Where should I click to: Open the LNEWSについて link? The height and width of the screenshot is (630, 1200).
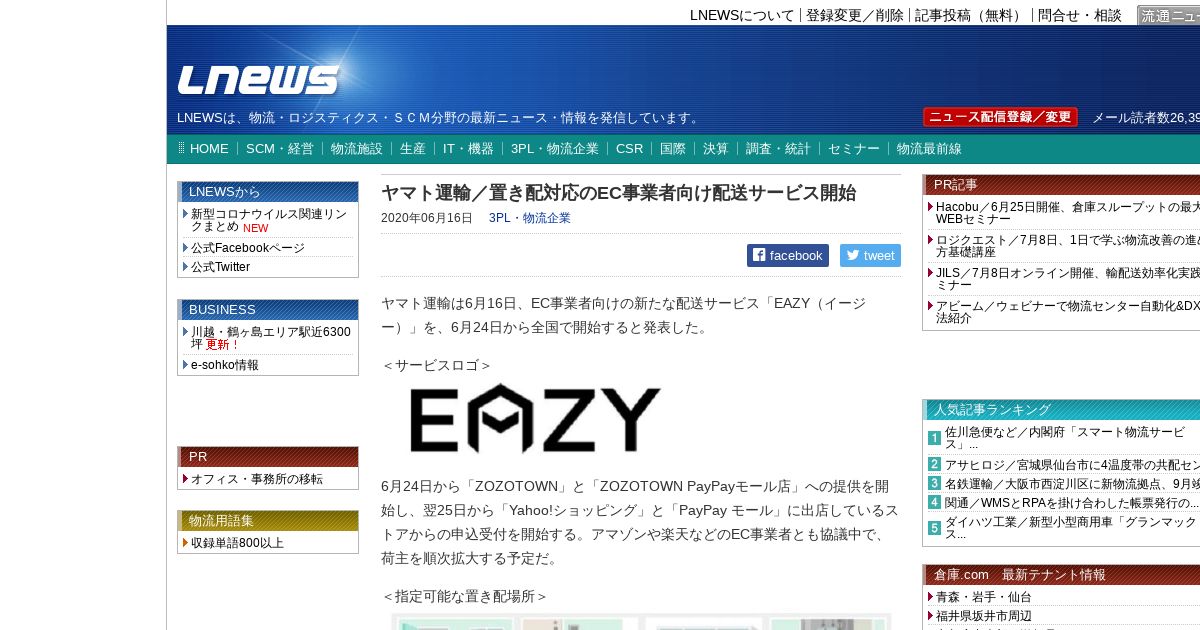(x=742, y=15)
